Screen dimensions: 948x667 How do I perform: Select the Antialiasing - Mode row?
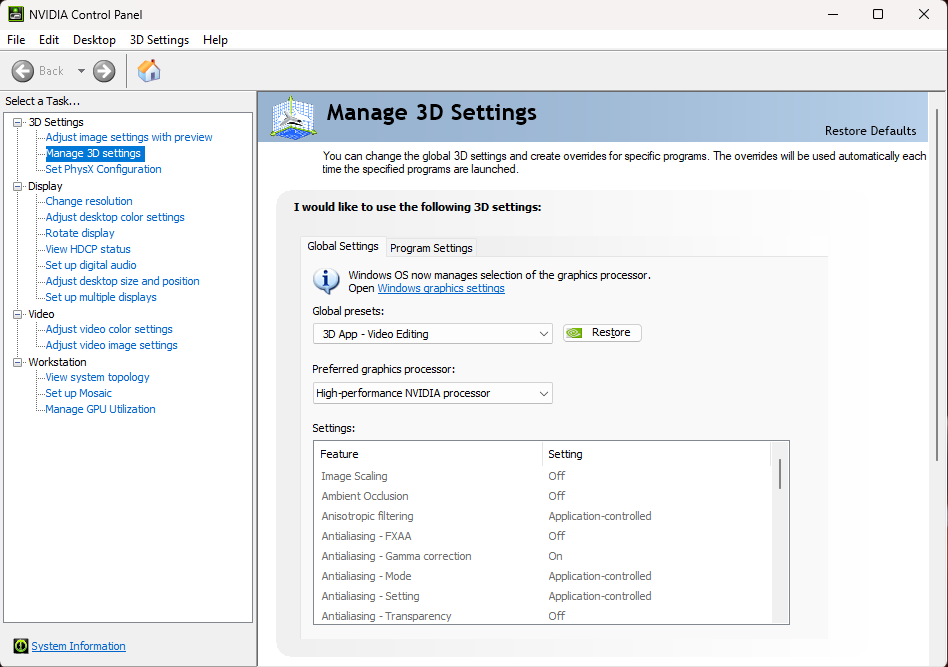point(542,576)
